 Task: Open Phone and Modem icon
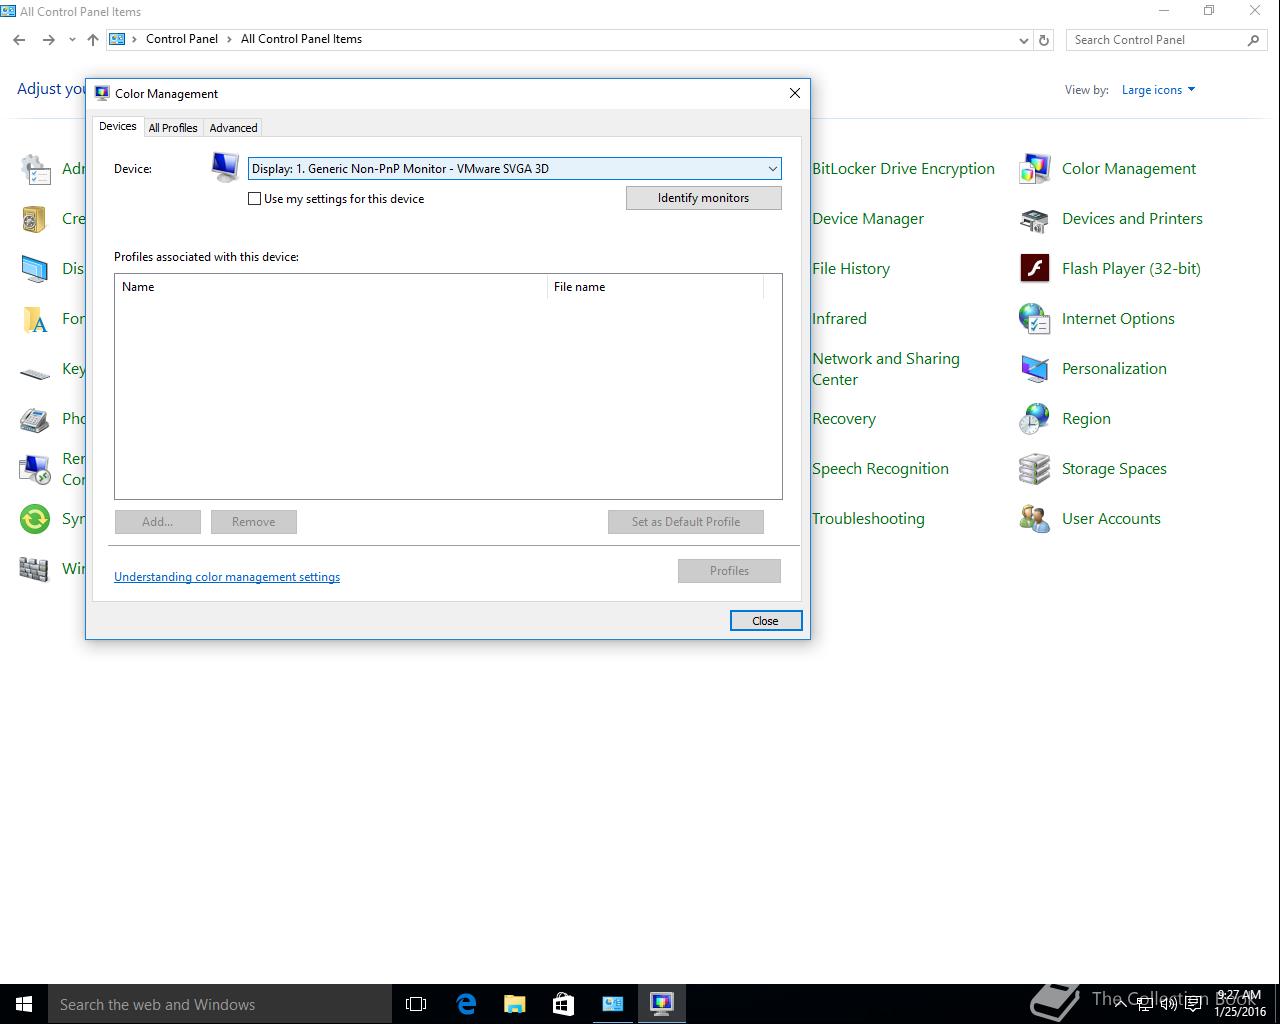[x=34, y=419]
